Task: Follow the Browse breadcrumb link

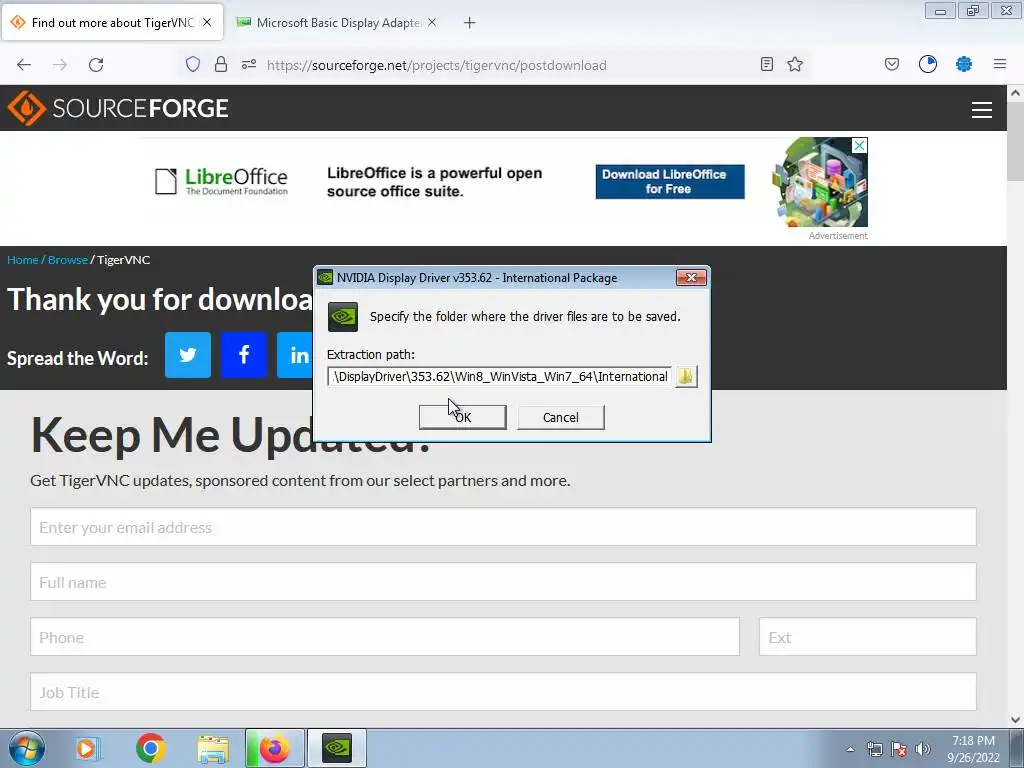Action: click(67, 259)
